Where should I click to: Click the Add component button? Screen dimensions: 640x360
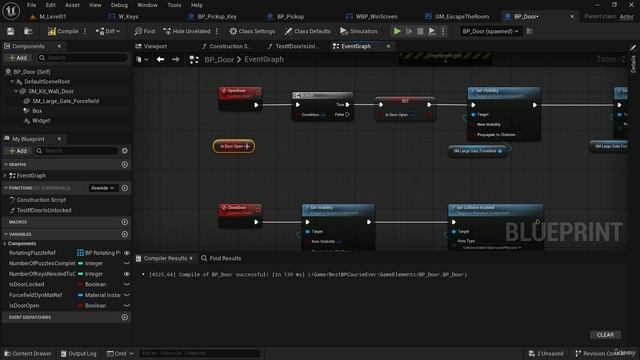(x=18, y=58)
